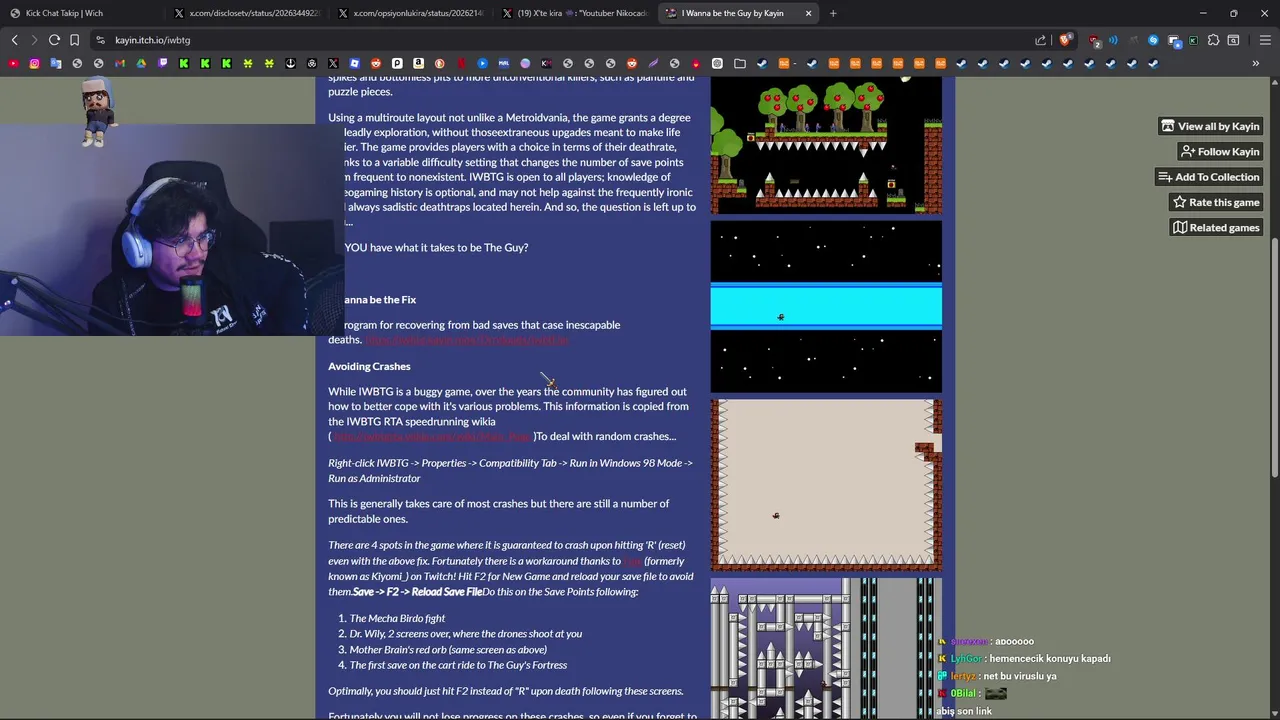
Task: Open the Google Drive bookmark
Action: click(x=141, y=63)
